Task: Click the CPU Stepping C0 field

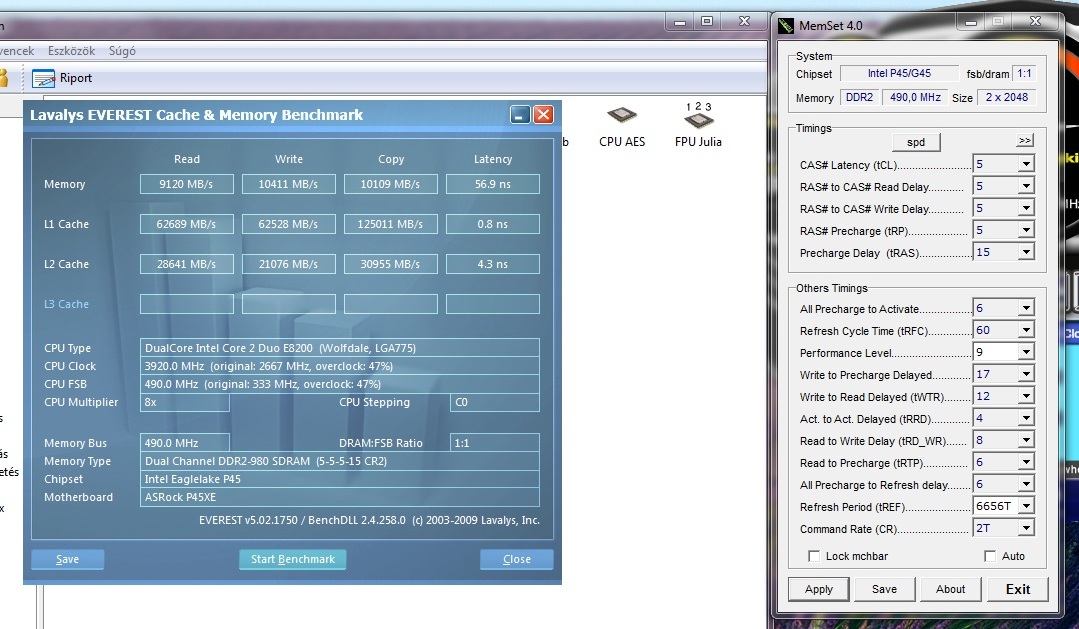Action: point(495,403)
